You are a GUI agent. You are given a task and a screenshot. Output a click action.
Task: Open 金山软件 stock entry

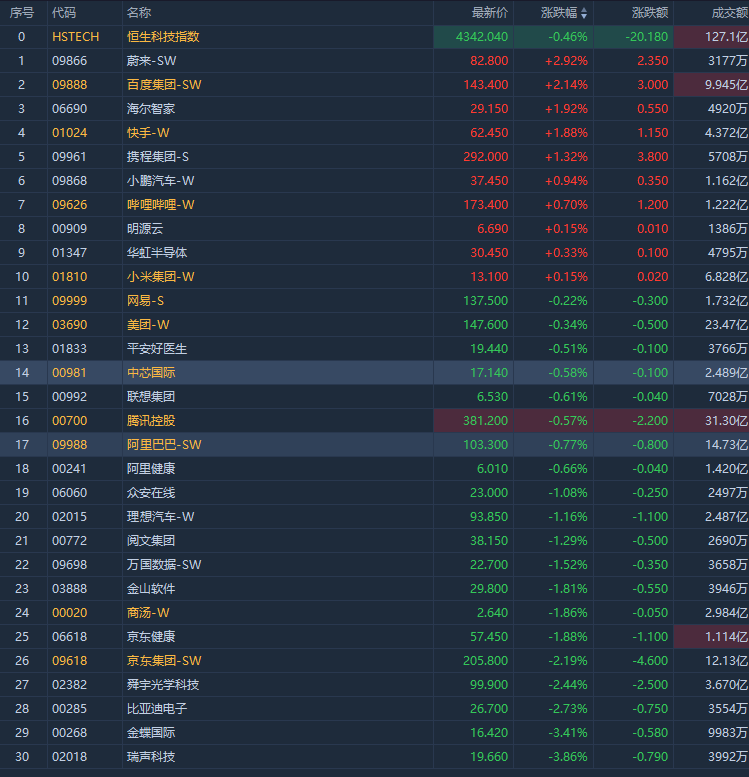click(x=151, y=589)
